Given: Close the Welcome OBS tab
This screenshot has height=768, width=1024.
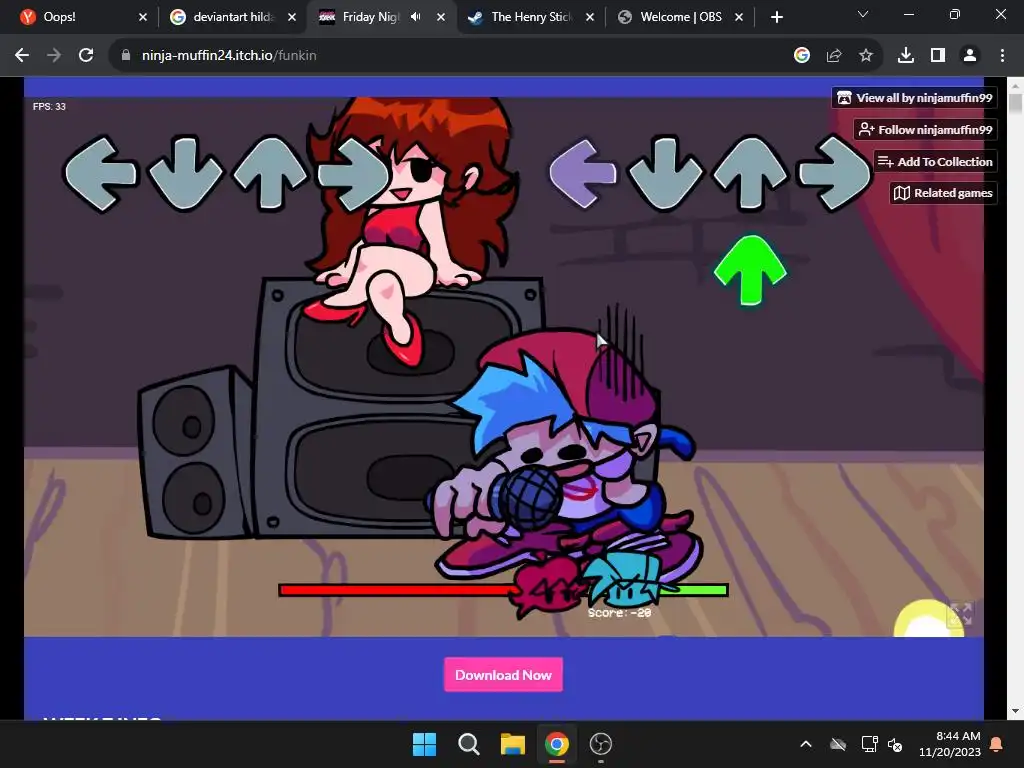Looking at the screenshot, I should coord(739,17).
